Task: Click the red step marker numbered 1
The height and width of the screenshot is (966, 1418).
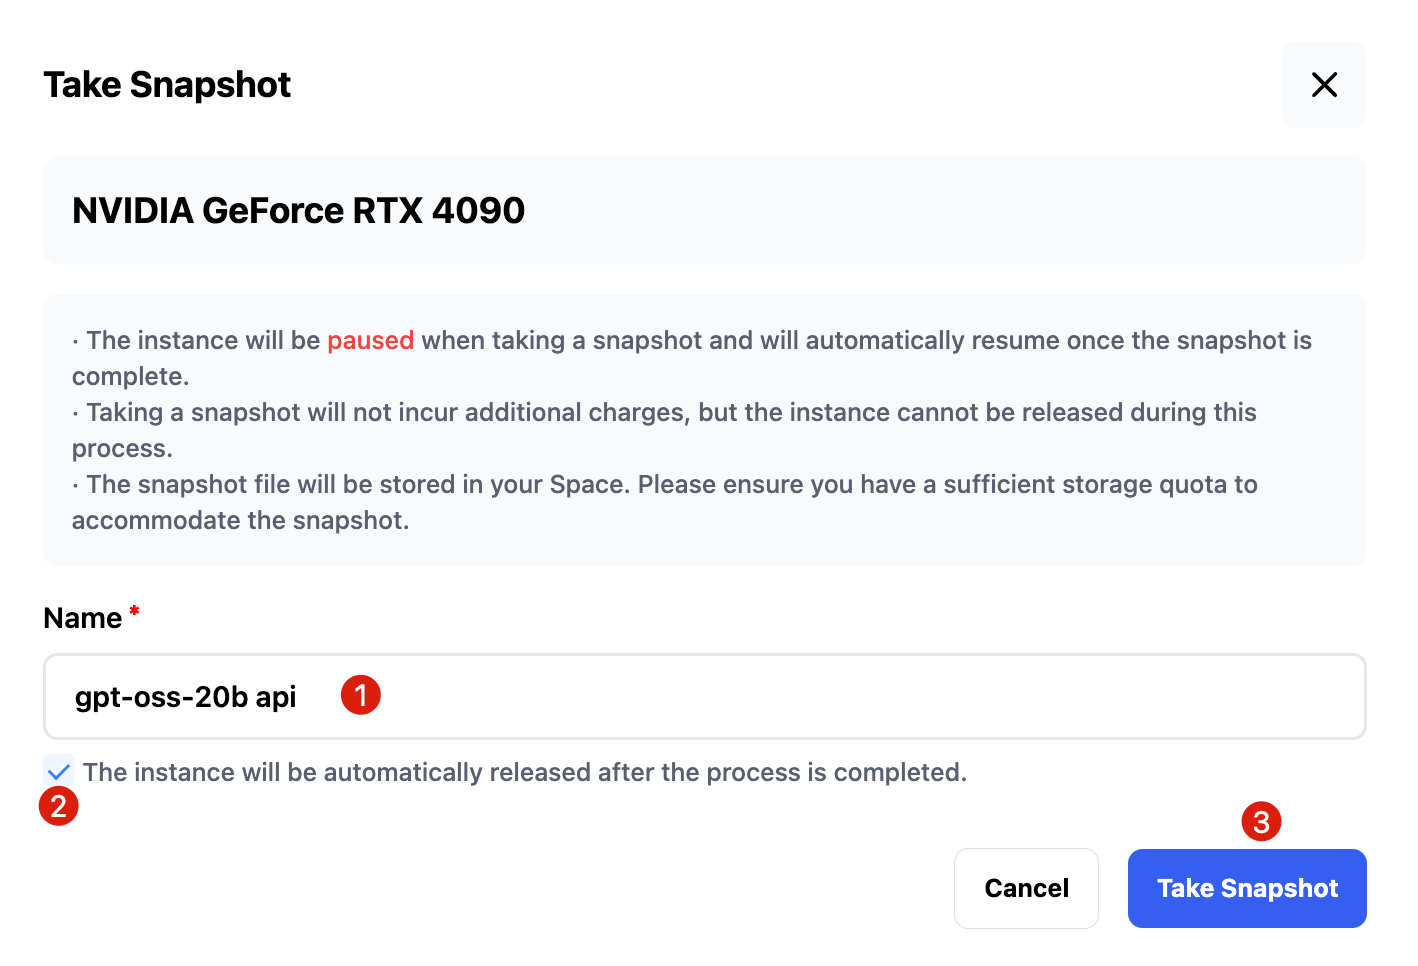Action: 361,695
